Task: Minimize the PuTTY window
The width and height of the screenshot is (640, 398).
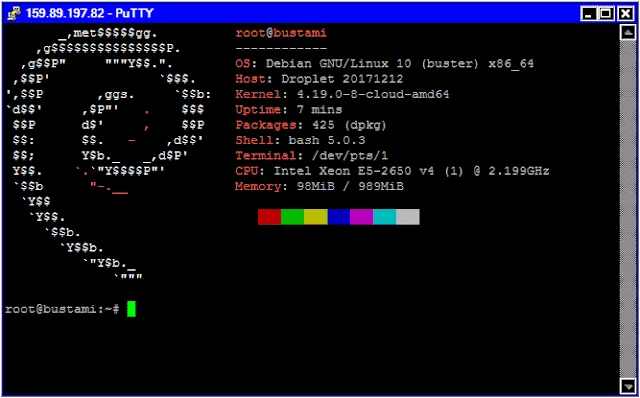Action: (588, 14)
